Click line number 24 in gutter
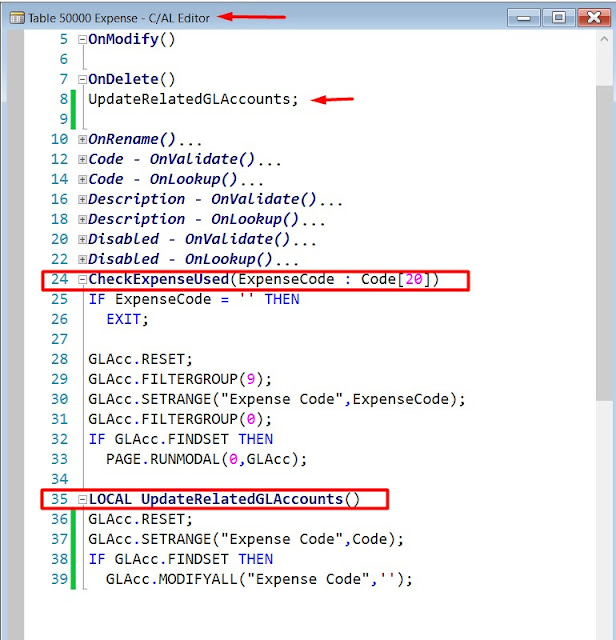 60,279
